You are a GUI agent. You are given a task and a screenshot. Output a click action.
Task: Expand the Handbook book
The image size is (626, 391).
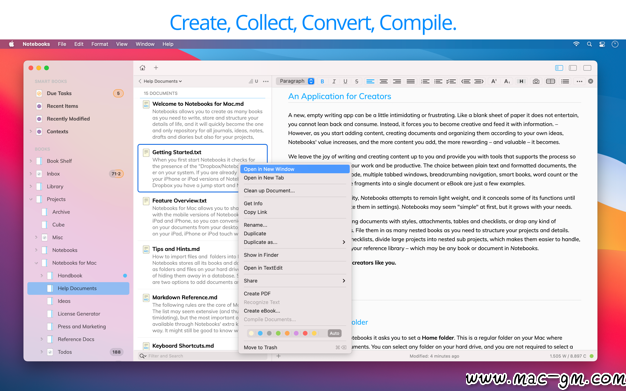[42, 276]
